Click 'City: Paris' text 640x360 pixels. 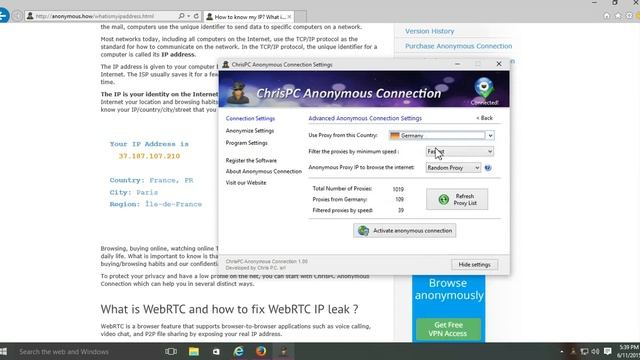click(x=133, y=192)
